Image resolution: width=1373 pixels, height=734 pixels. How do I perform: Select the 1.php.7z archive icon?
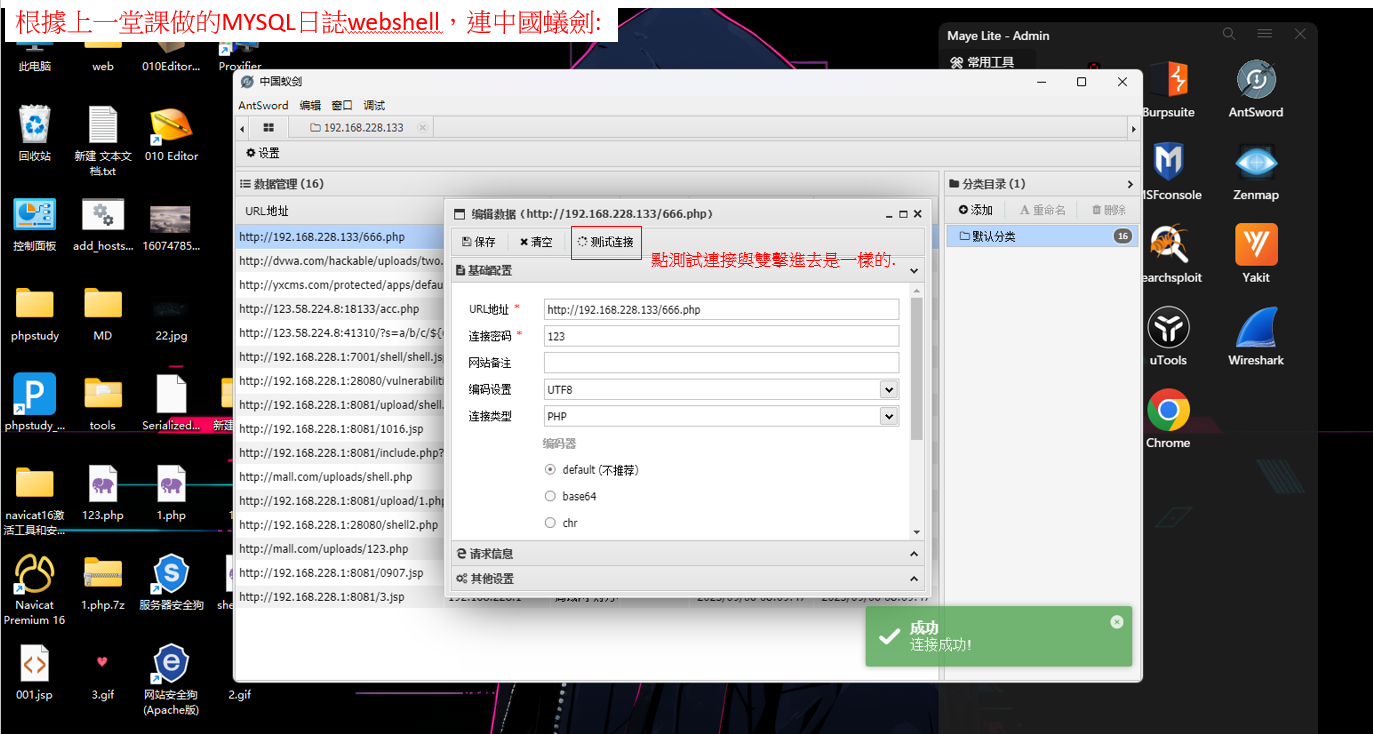(x=103, y=574)
